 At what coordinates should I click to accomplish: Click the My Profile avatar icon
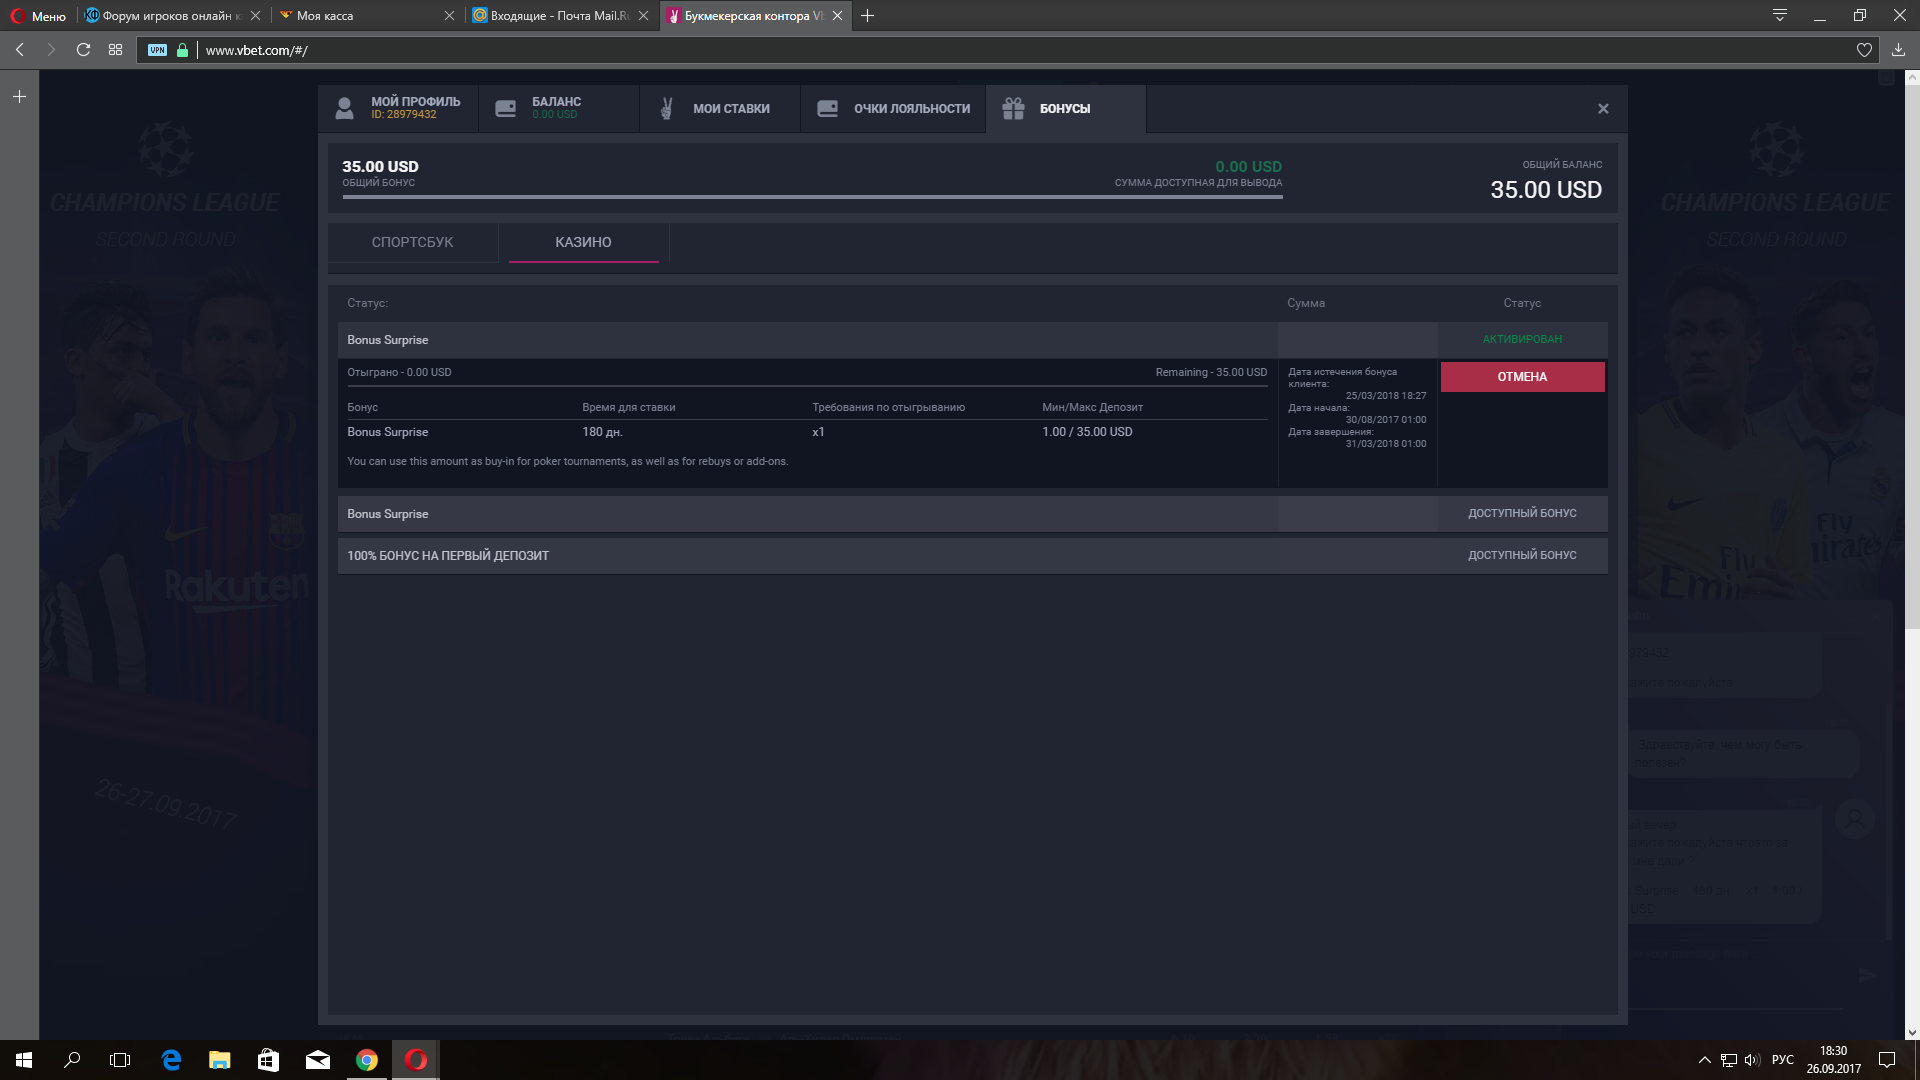coord(344,108)
